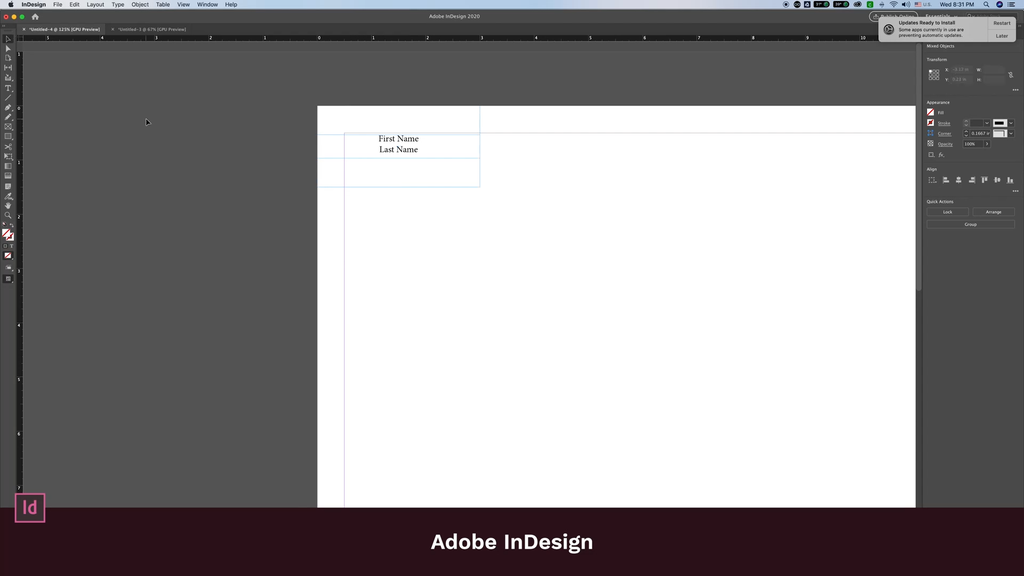Toggle the constrain proportions link in Transform
This screenshot has width=1024, height=576.
click(x=1011, y=74)
